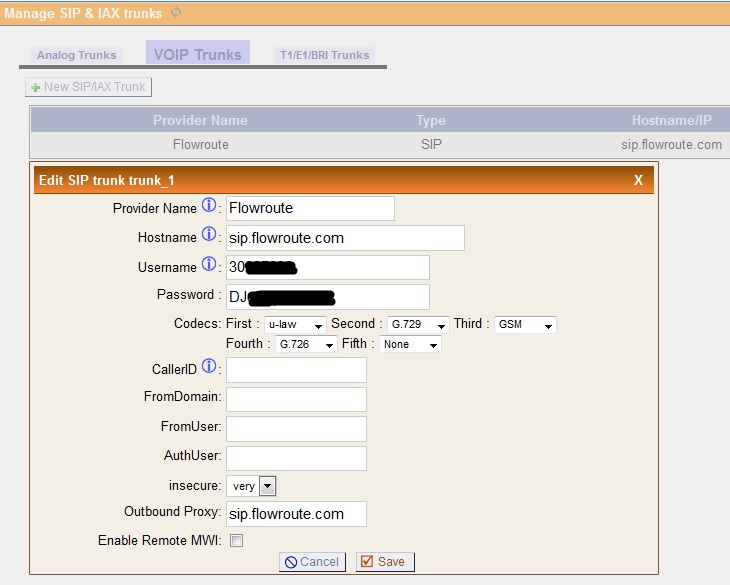This screenshot has width=730, height=585.
Task: Switch to the Analog Trunks tab
Action: (77, 55)
